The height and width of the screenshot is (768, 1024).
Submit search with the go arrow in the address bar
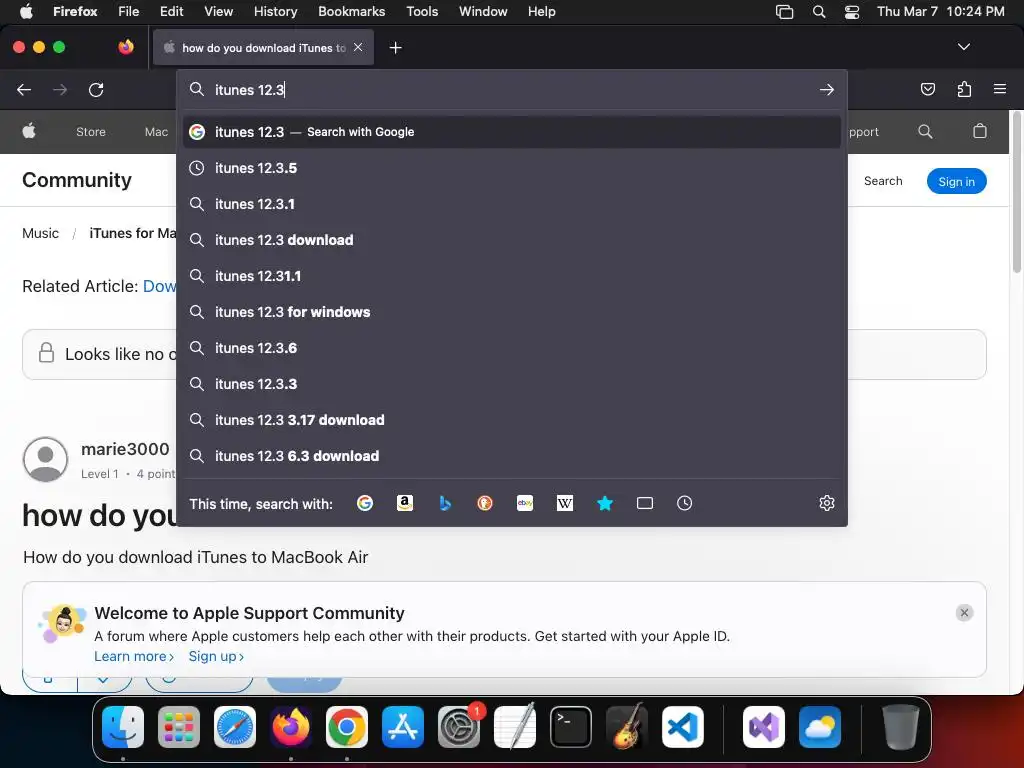pos(827,89)
